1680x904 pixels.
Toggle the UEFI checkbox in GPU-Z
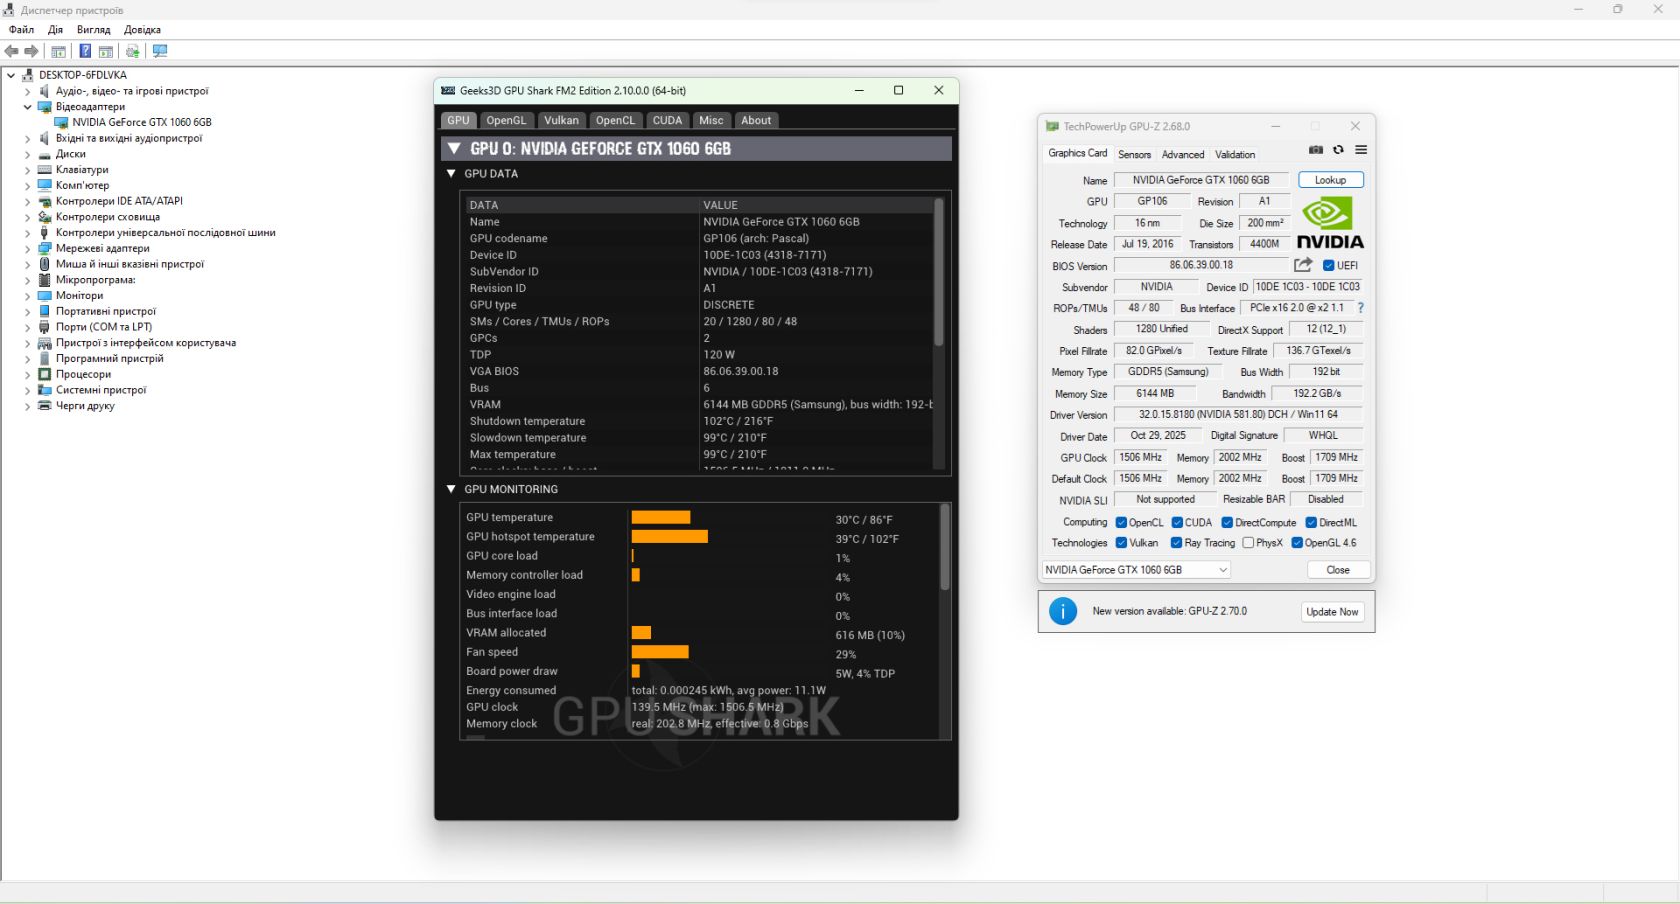click(1328, 266)
